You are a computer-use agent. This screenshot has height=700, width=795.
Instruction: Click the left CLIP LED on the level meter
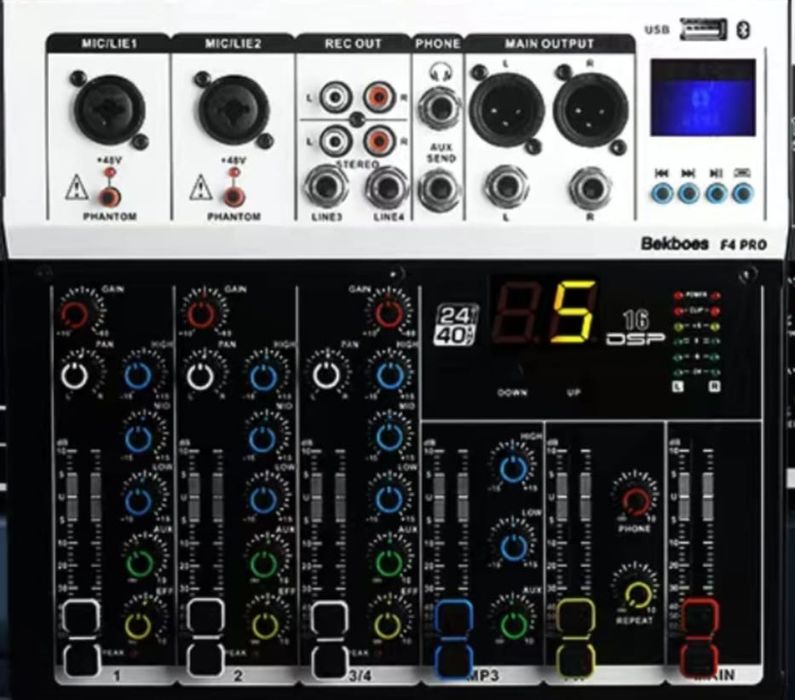[679, 310]
